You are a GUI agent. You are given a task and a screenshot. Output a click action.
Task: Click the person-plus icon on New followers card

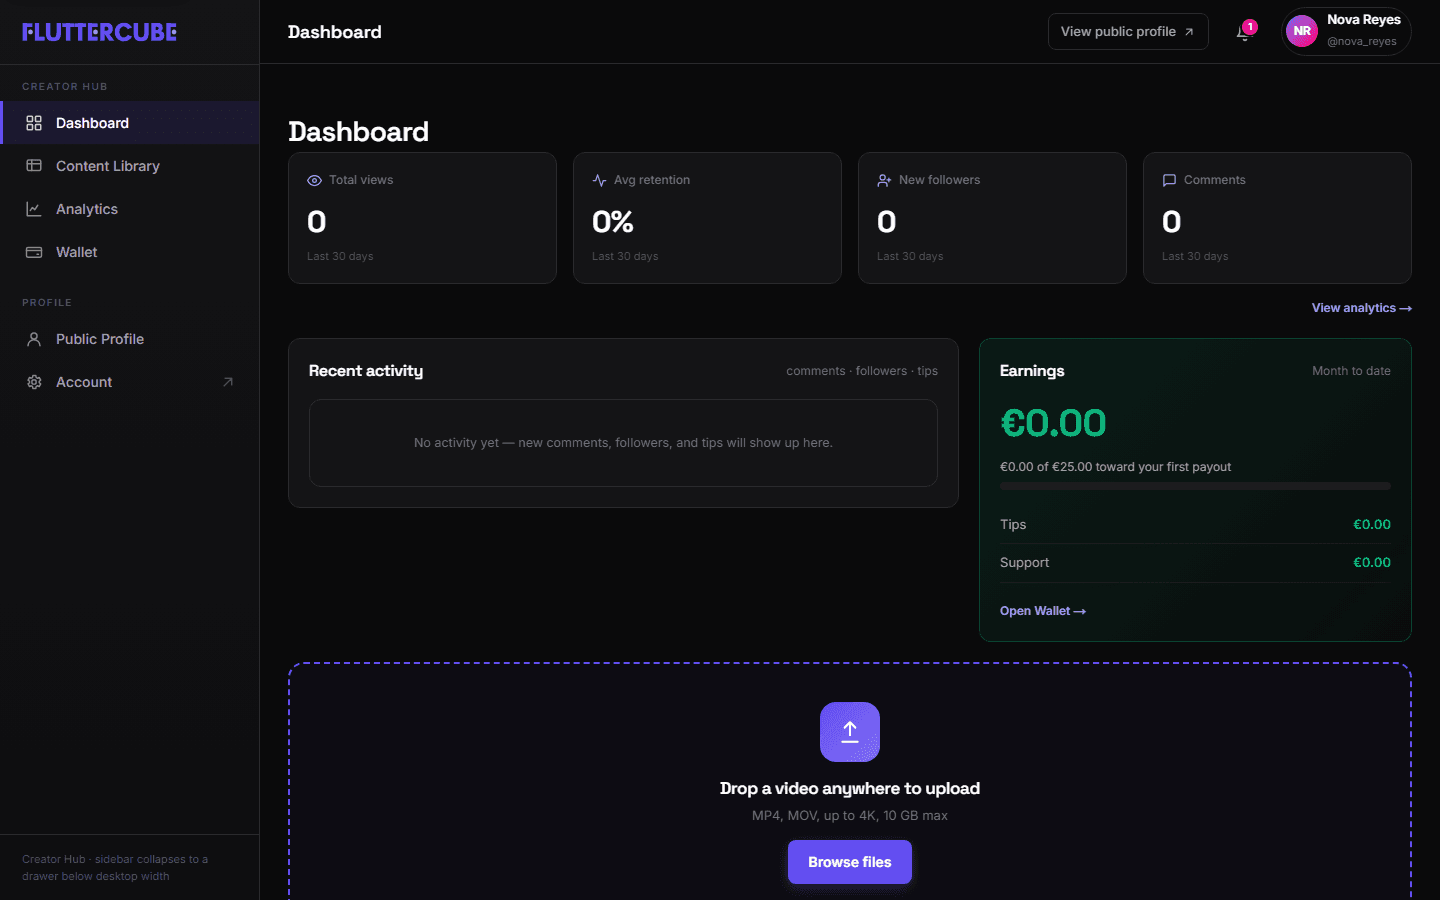tap(884, 180)
